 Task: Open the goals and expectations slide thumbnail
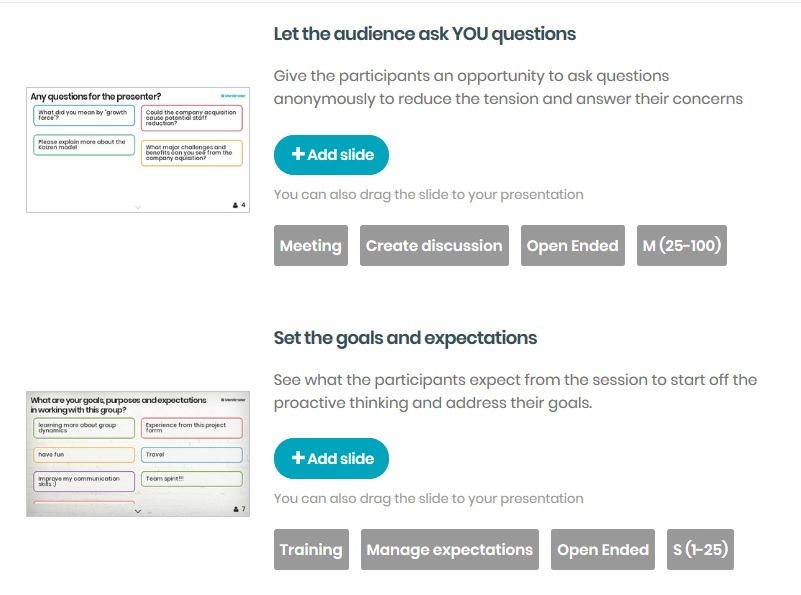coord(138,454)
